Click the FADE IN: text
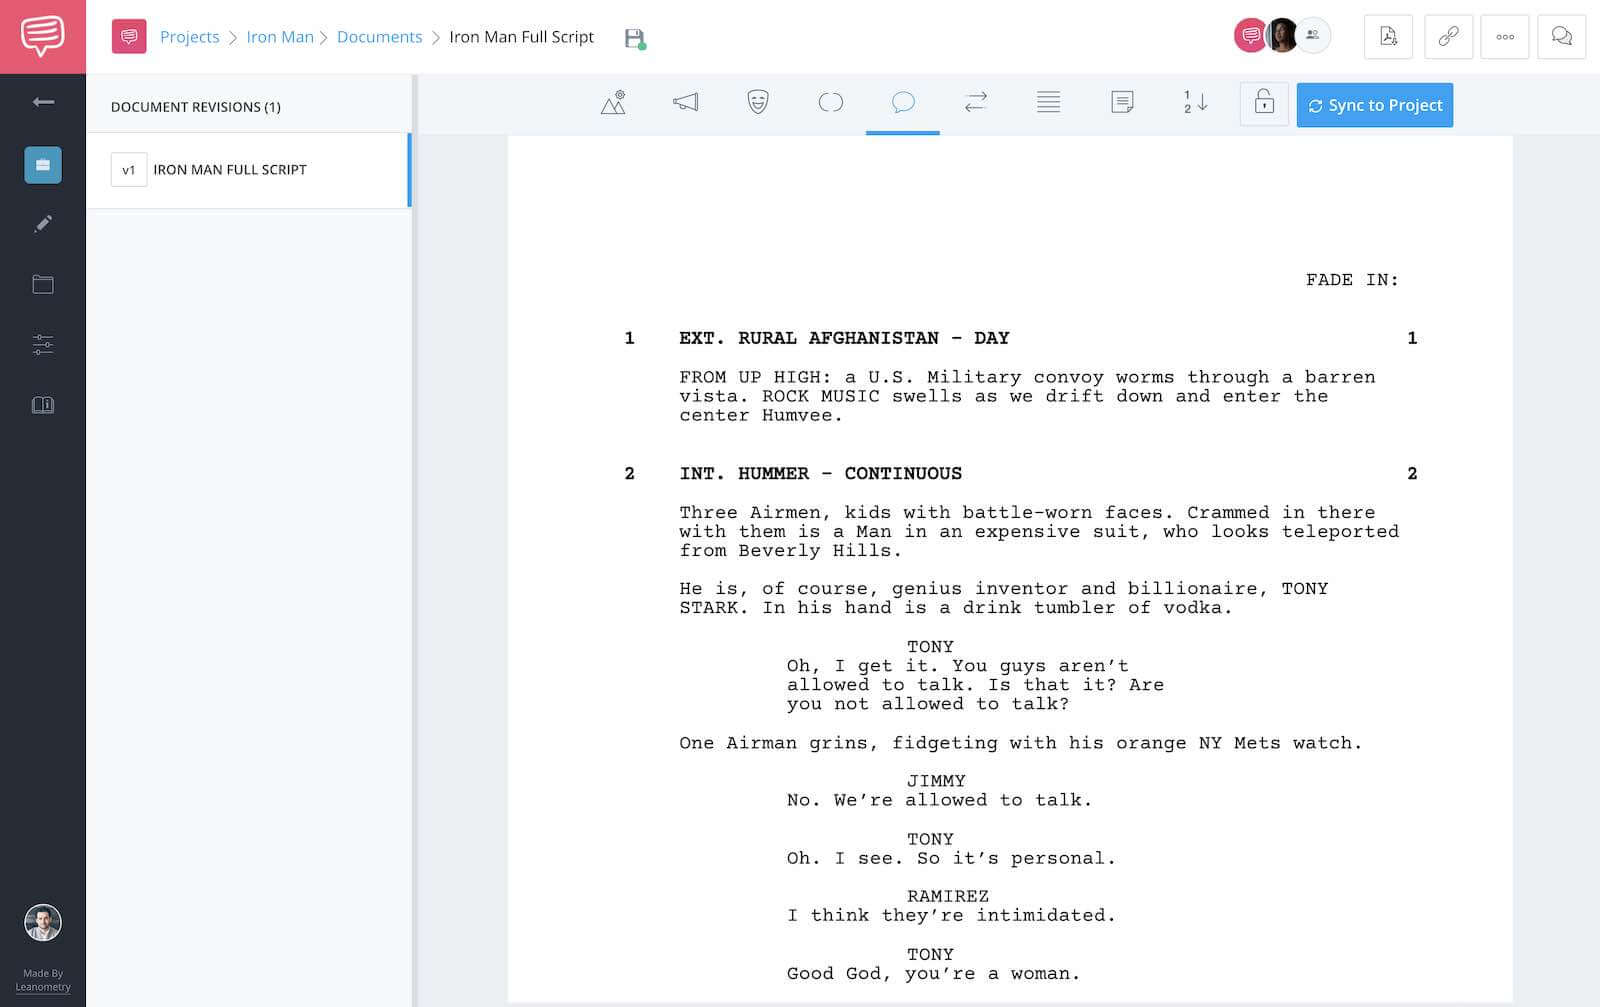This screenshot has width=1600, height=1007. 1352,280
